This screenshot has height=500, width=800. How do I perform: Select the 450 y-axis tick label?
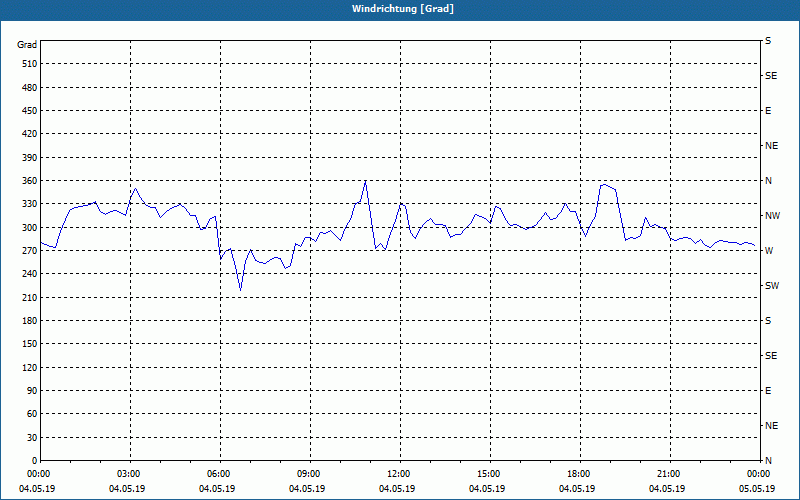coord(30,111)
